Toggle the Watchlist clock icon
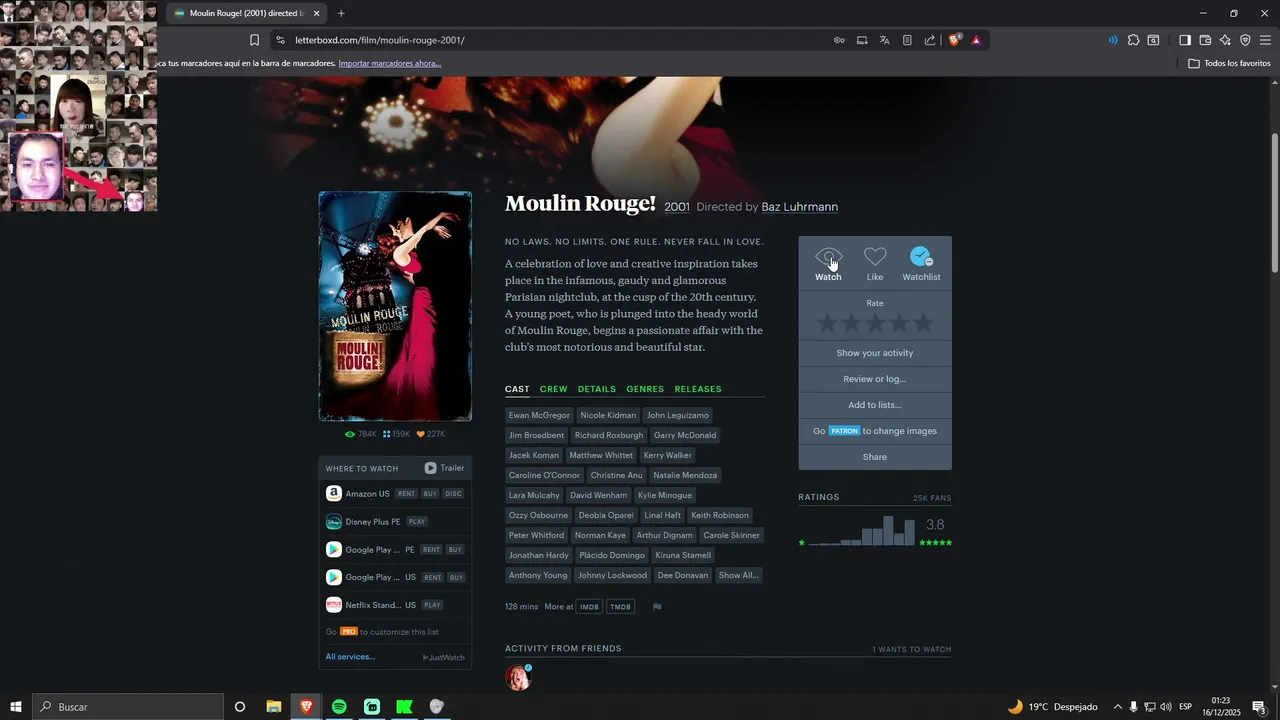The width and height of the screenshot is (1280, 720). coord(921,258)
